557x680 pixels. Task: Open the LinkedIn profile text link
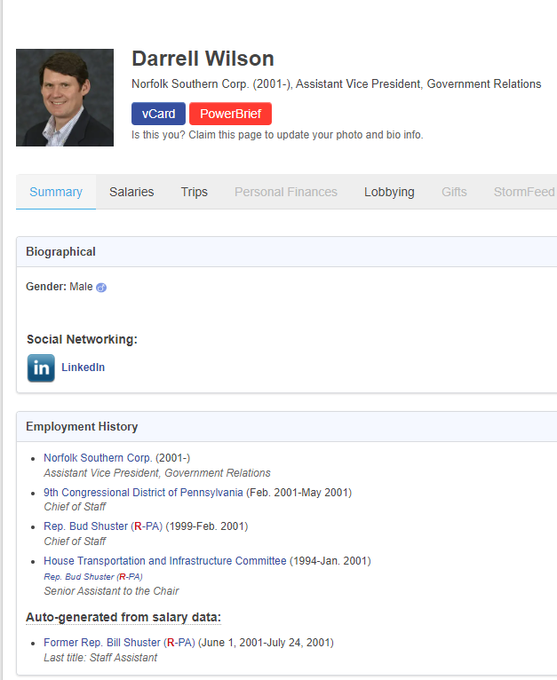[83, 367]
